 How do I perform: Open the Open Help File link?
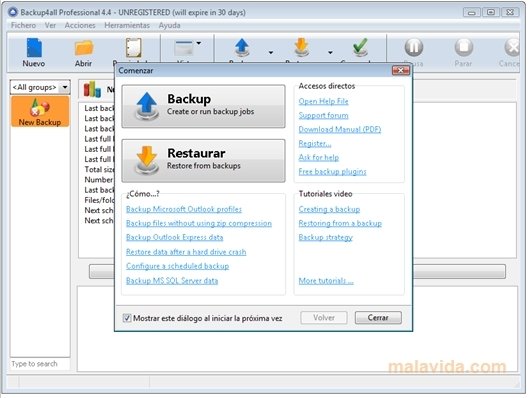coord(323,101)
